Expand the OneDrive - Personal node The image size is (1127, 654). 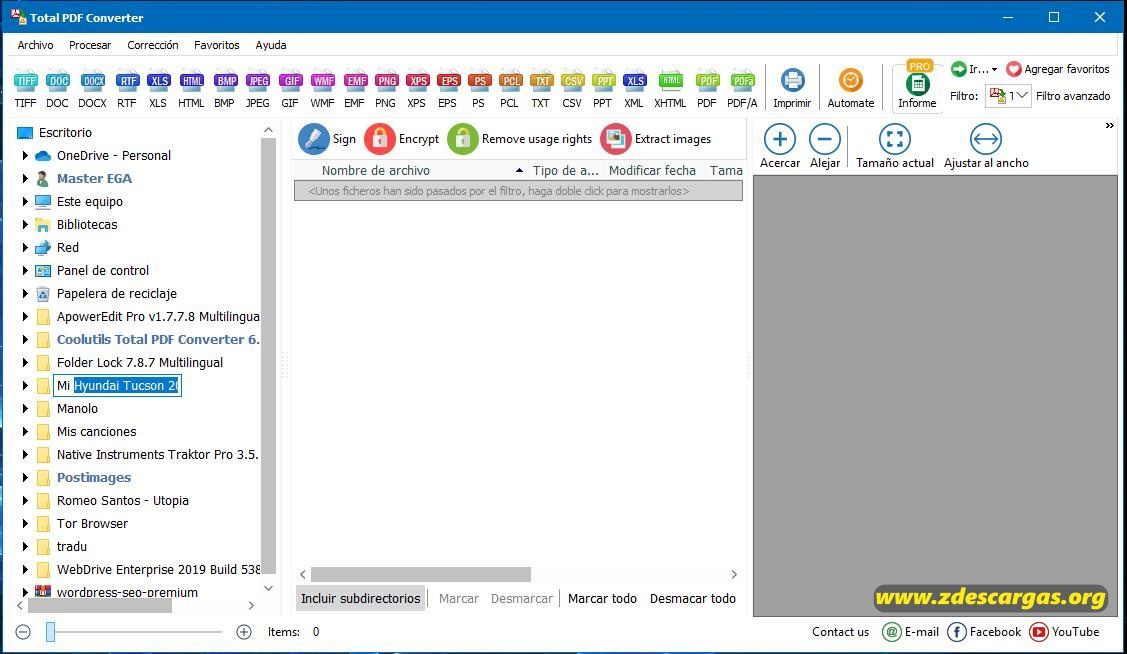tap(25, 155)
